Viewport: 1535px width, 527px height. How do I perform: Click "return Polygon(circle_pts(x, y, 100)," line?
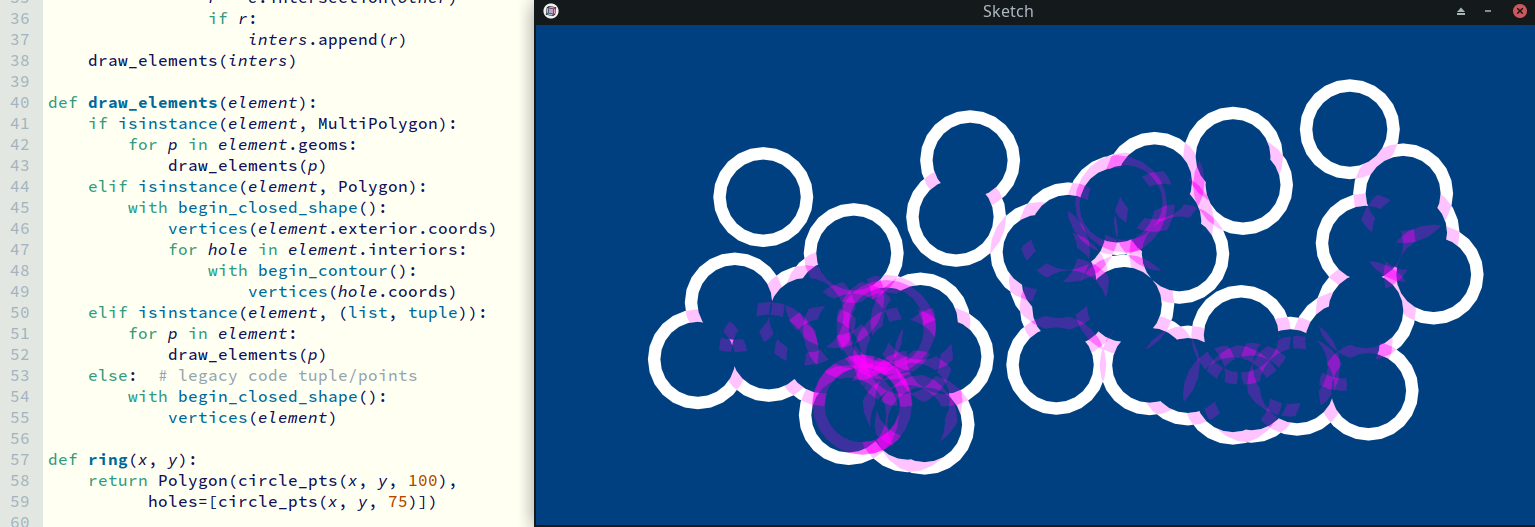pos(272,481)
